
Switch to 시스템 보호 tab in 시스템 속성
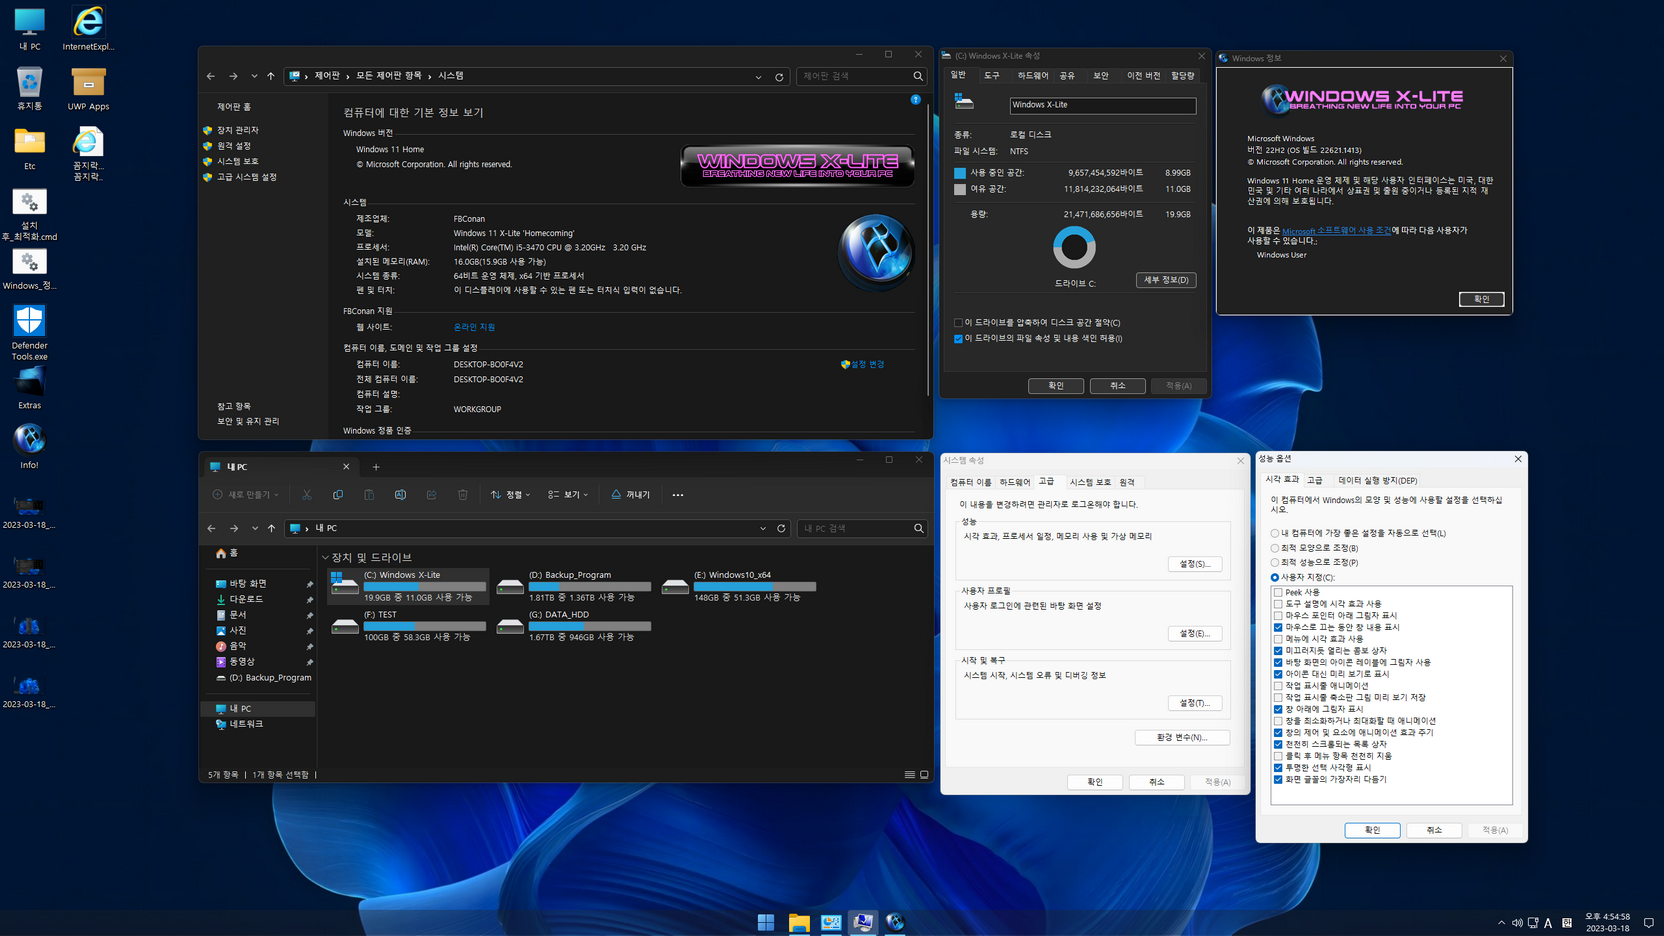[1090, 482]
